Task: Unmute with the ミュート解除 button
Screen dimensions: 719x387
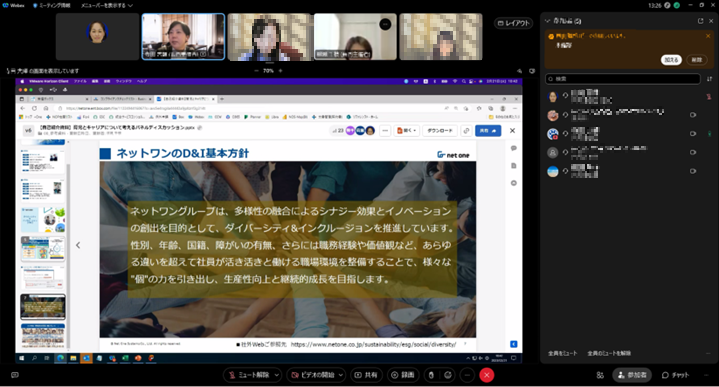Action: [x=249, y=375]
